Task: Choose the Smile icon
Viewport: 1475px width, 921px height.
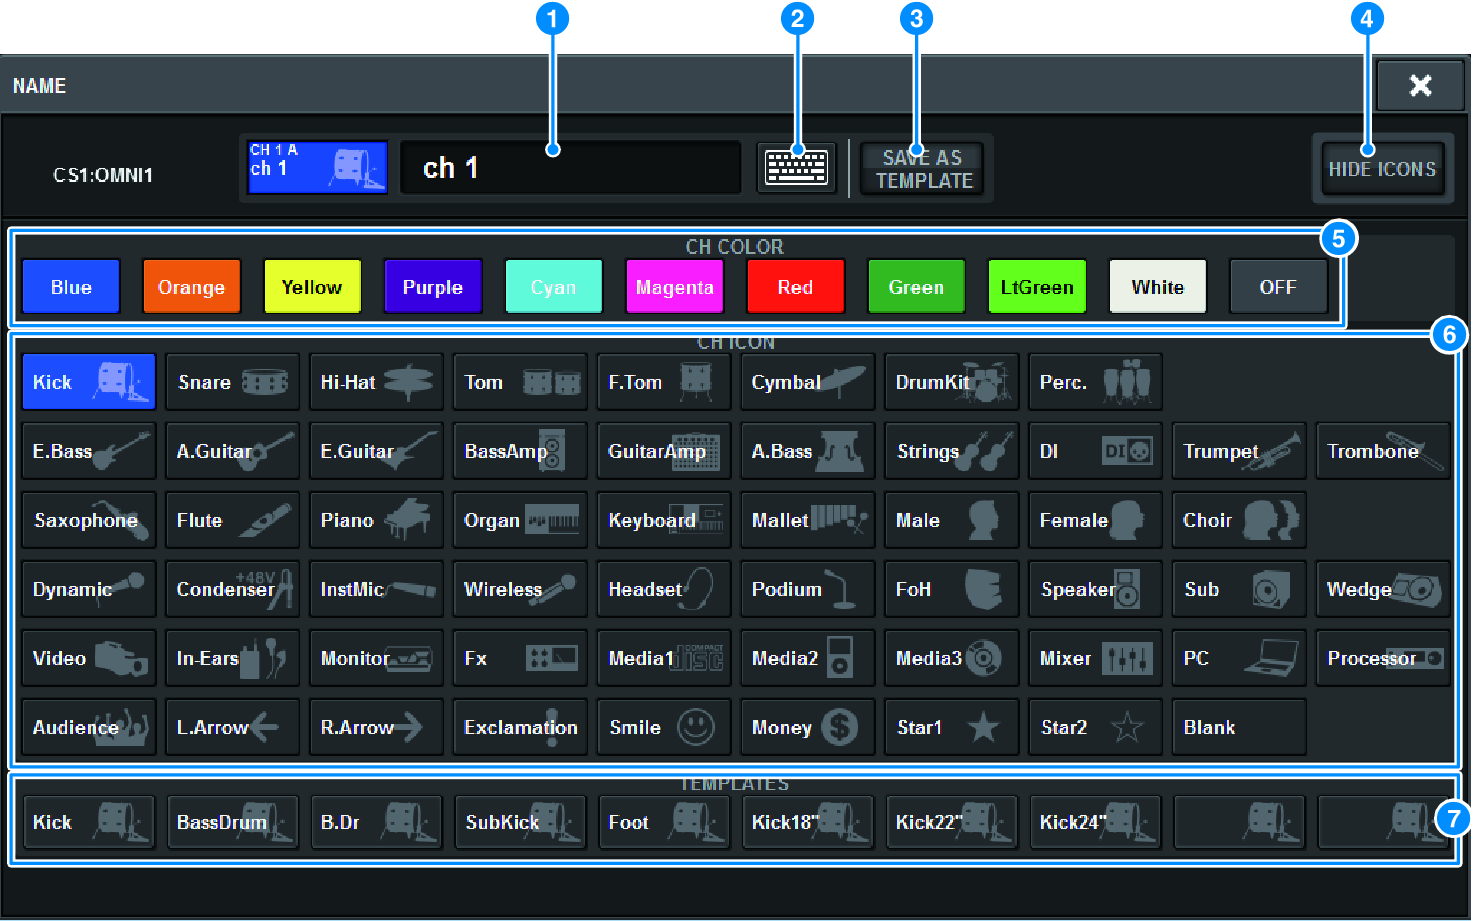Action: tap(663, 727)
